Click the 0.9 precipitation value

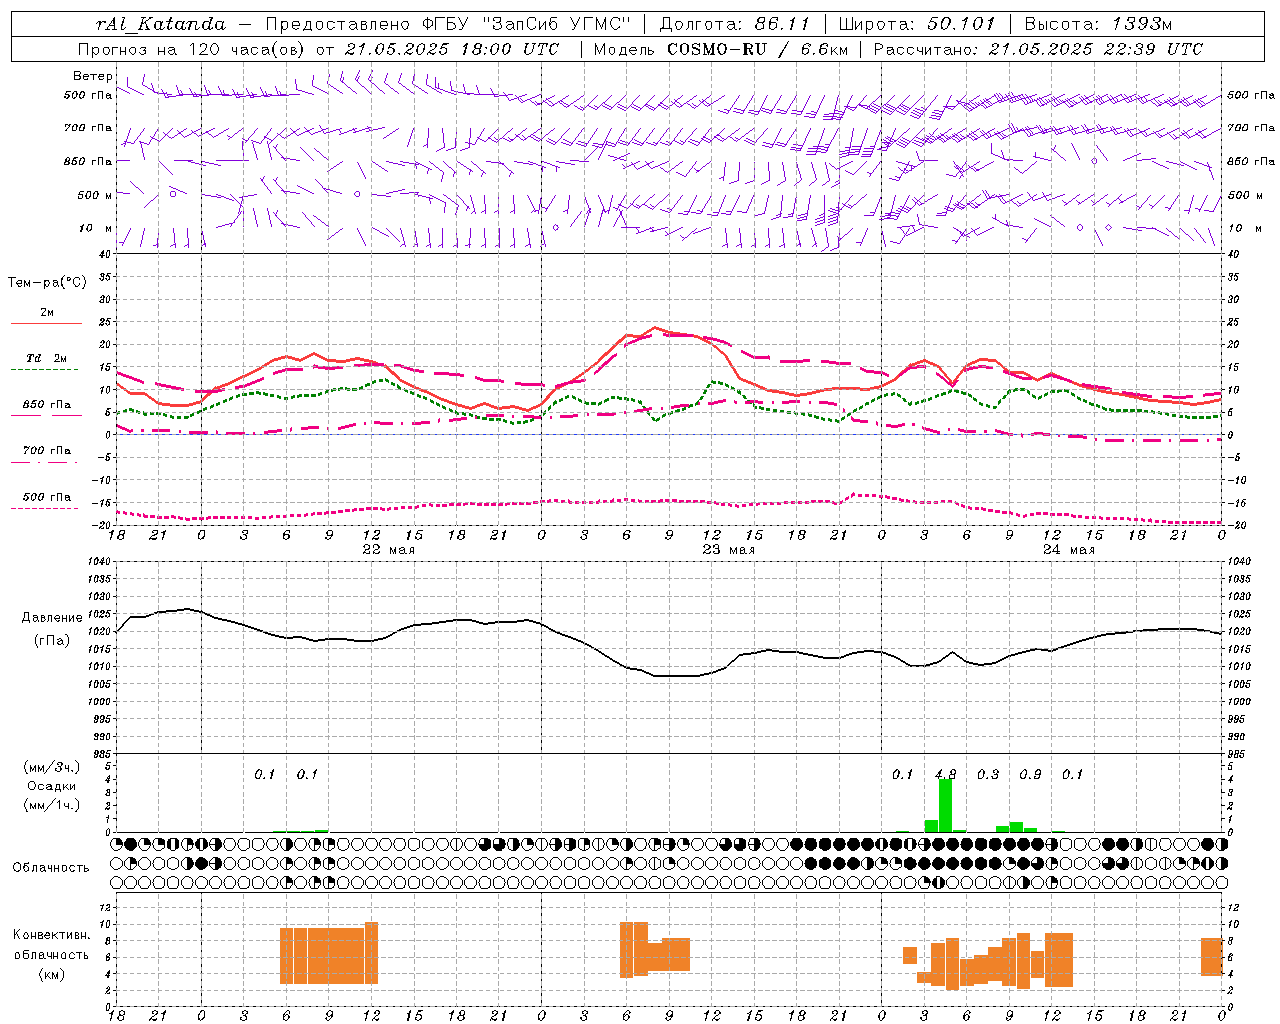(1030, 775)
